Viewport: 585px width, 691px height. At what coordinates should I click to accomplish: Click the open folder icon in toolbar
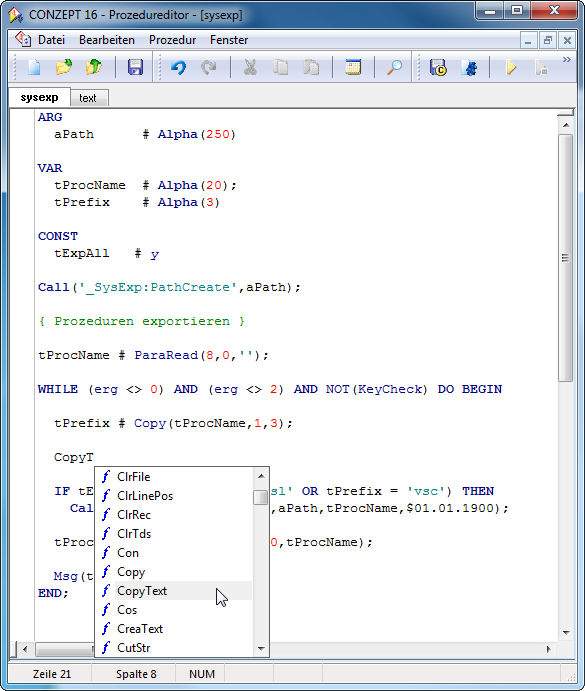click(x=64, y=67)
